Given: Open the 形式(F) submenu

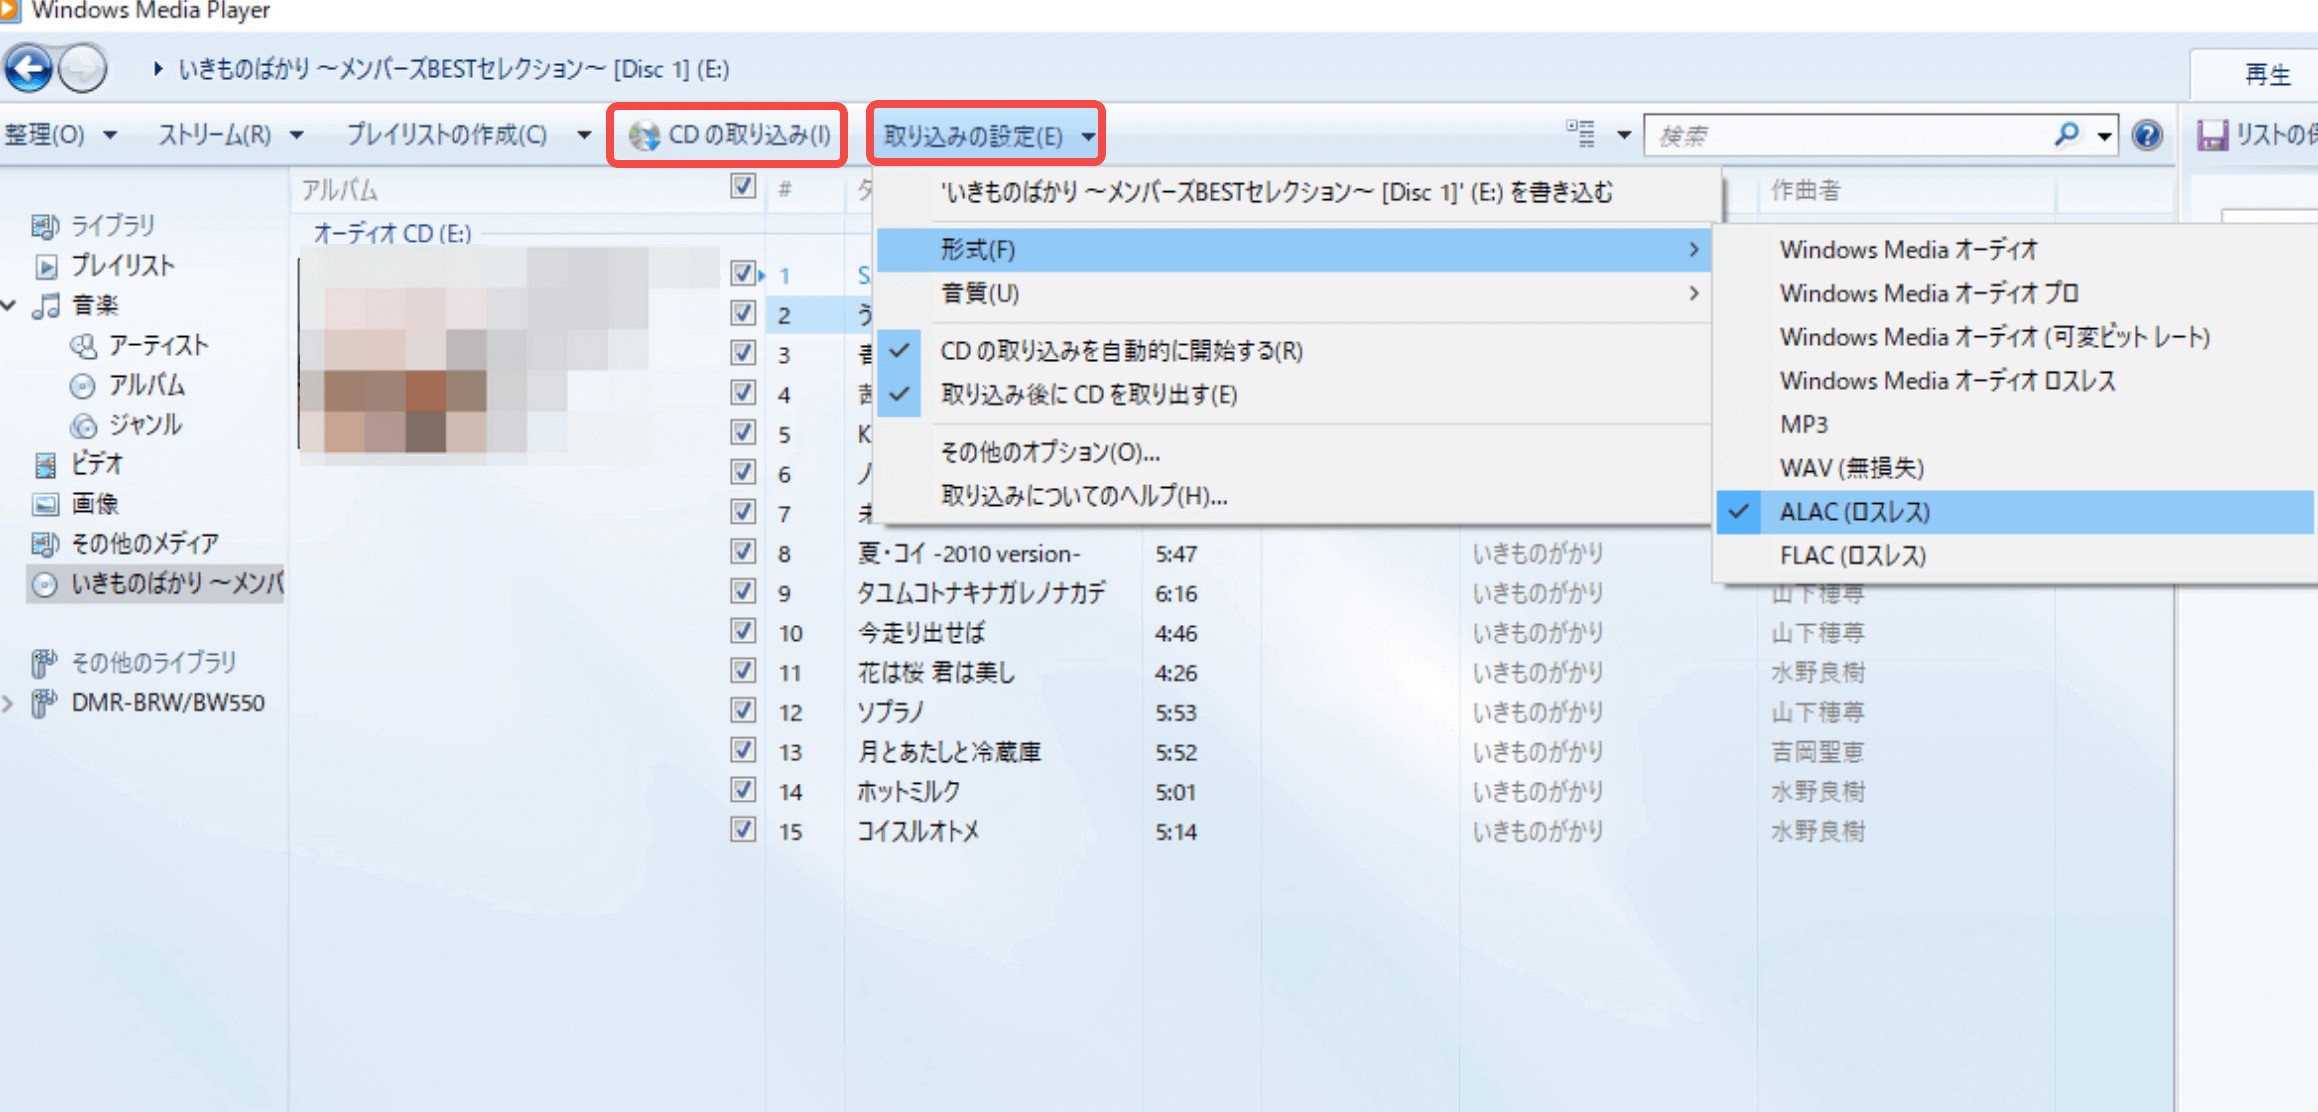Looking at the screenshot, I should [x=1293, y=249].
